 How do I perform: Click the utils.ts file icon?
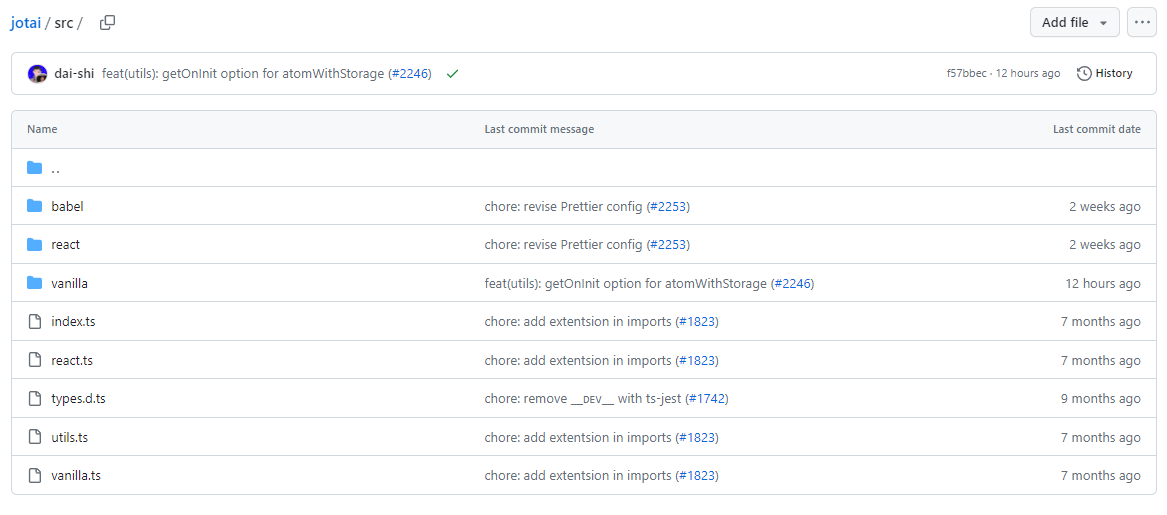[x=34, y=437]
